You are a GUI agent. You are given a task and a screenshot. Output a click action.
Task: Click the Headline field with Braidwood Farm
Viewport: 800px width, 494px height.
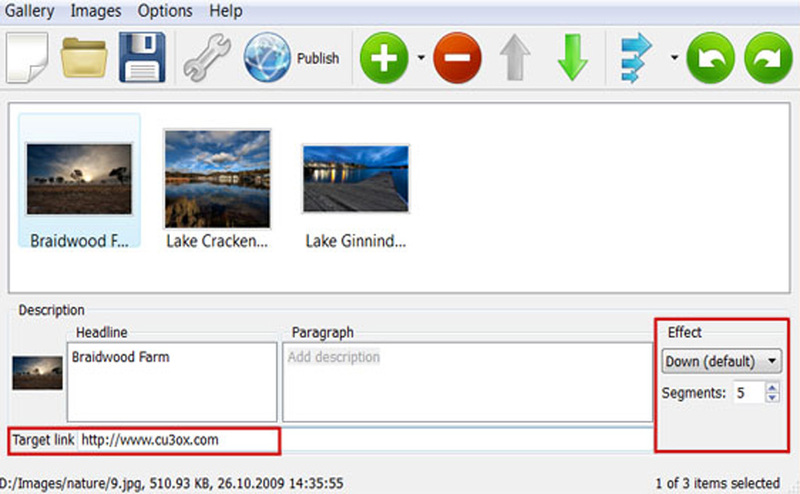(x=172, y=382)
